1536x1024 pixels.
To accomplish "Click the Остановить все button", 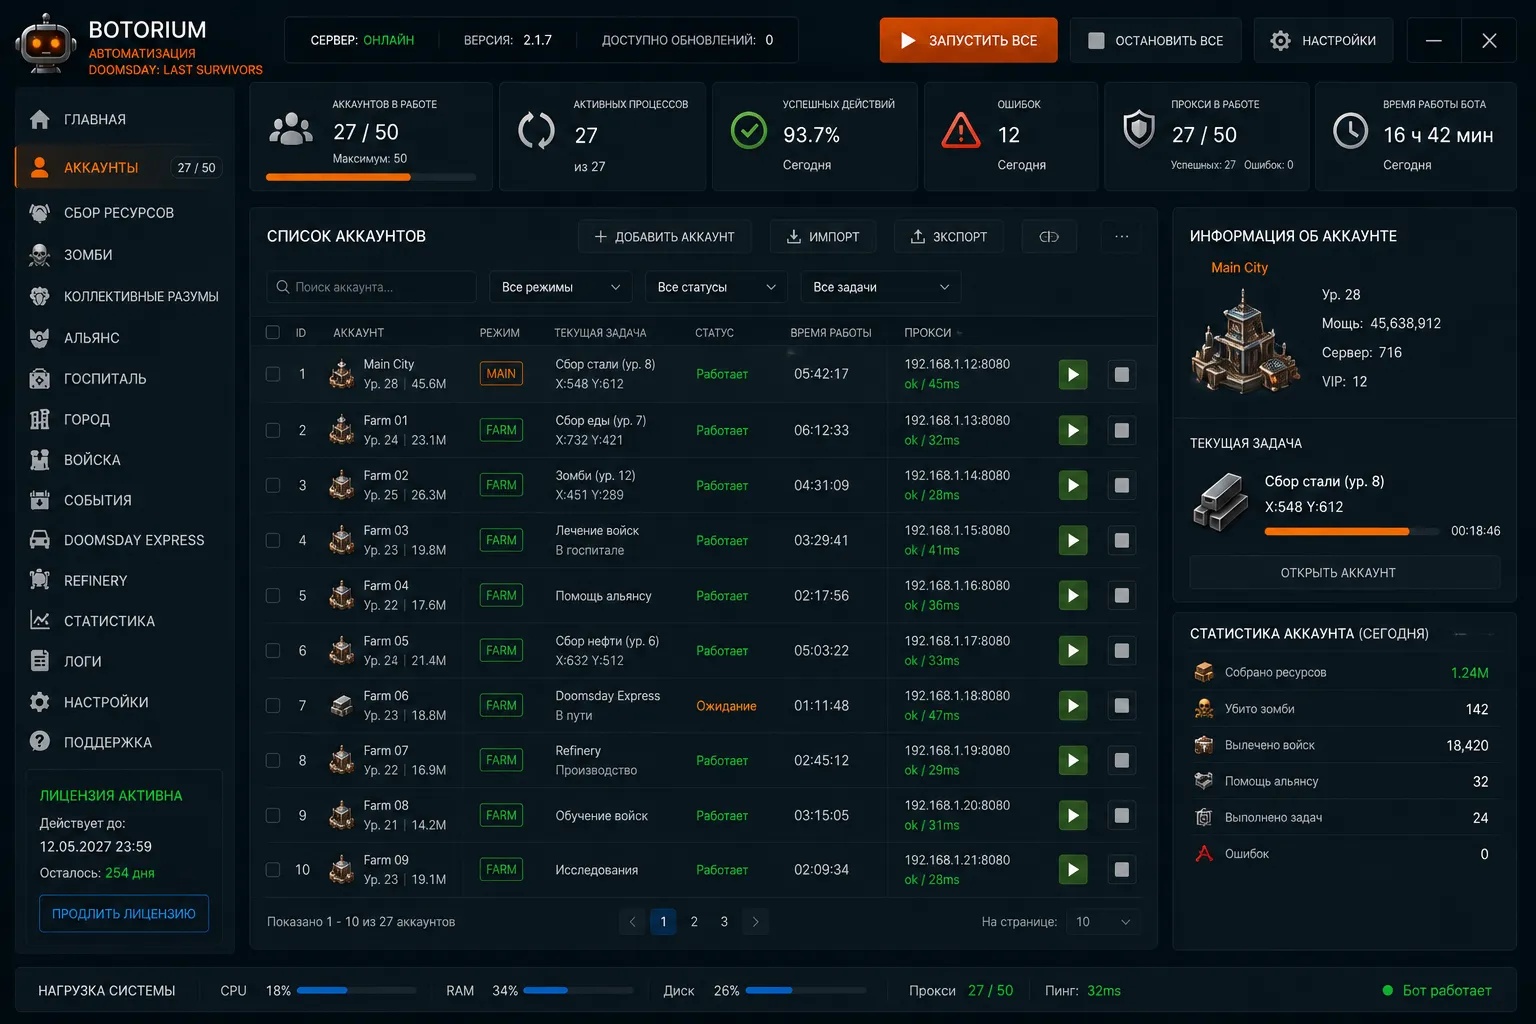I will (x=1155, y=40).
